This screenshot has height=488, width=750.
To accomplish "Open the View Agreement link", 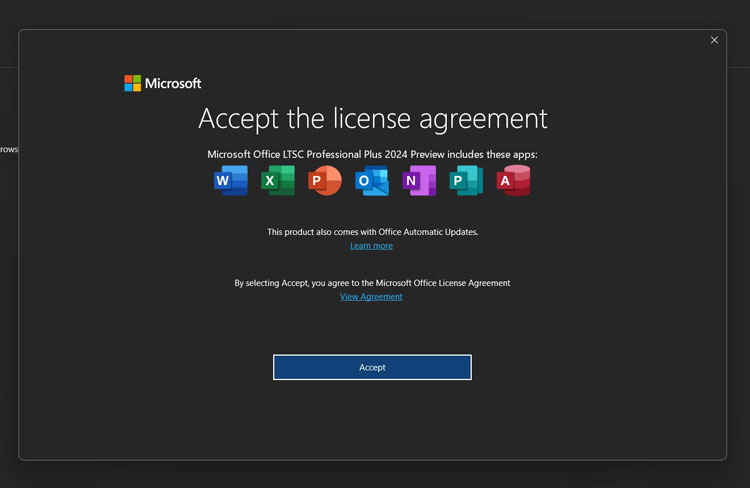I will (371, 297).
